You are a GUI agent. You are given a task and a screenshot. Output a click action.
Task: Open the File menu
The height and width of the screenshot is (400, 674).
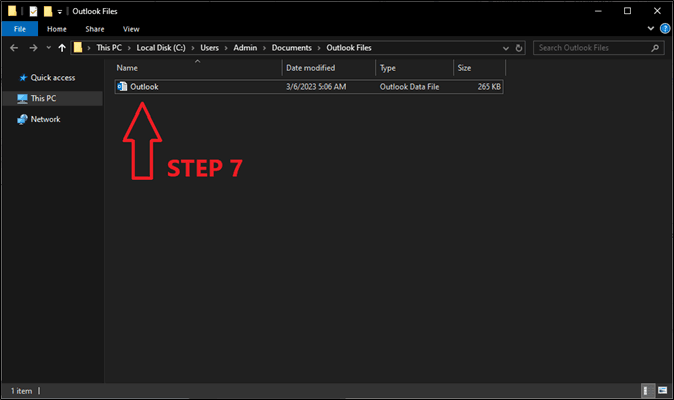[17, 30]
